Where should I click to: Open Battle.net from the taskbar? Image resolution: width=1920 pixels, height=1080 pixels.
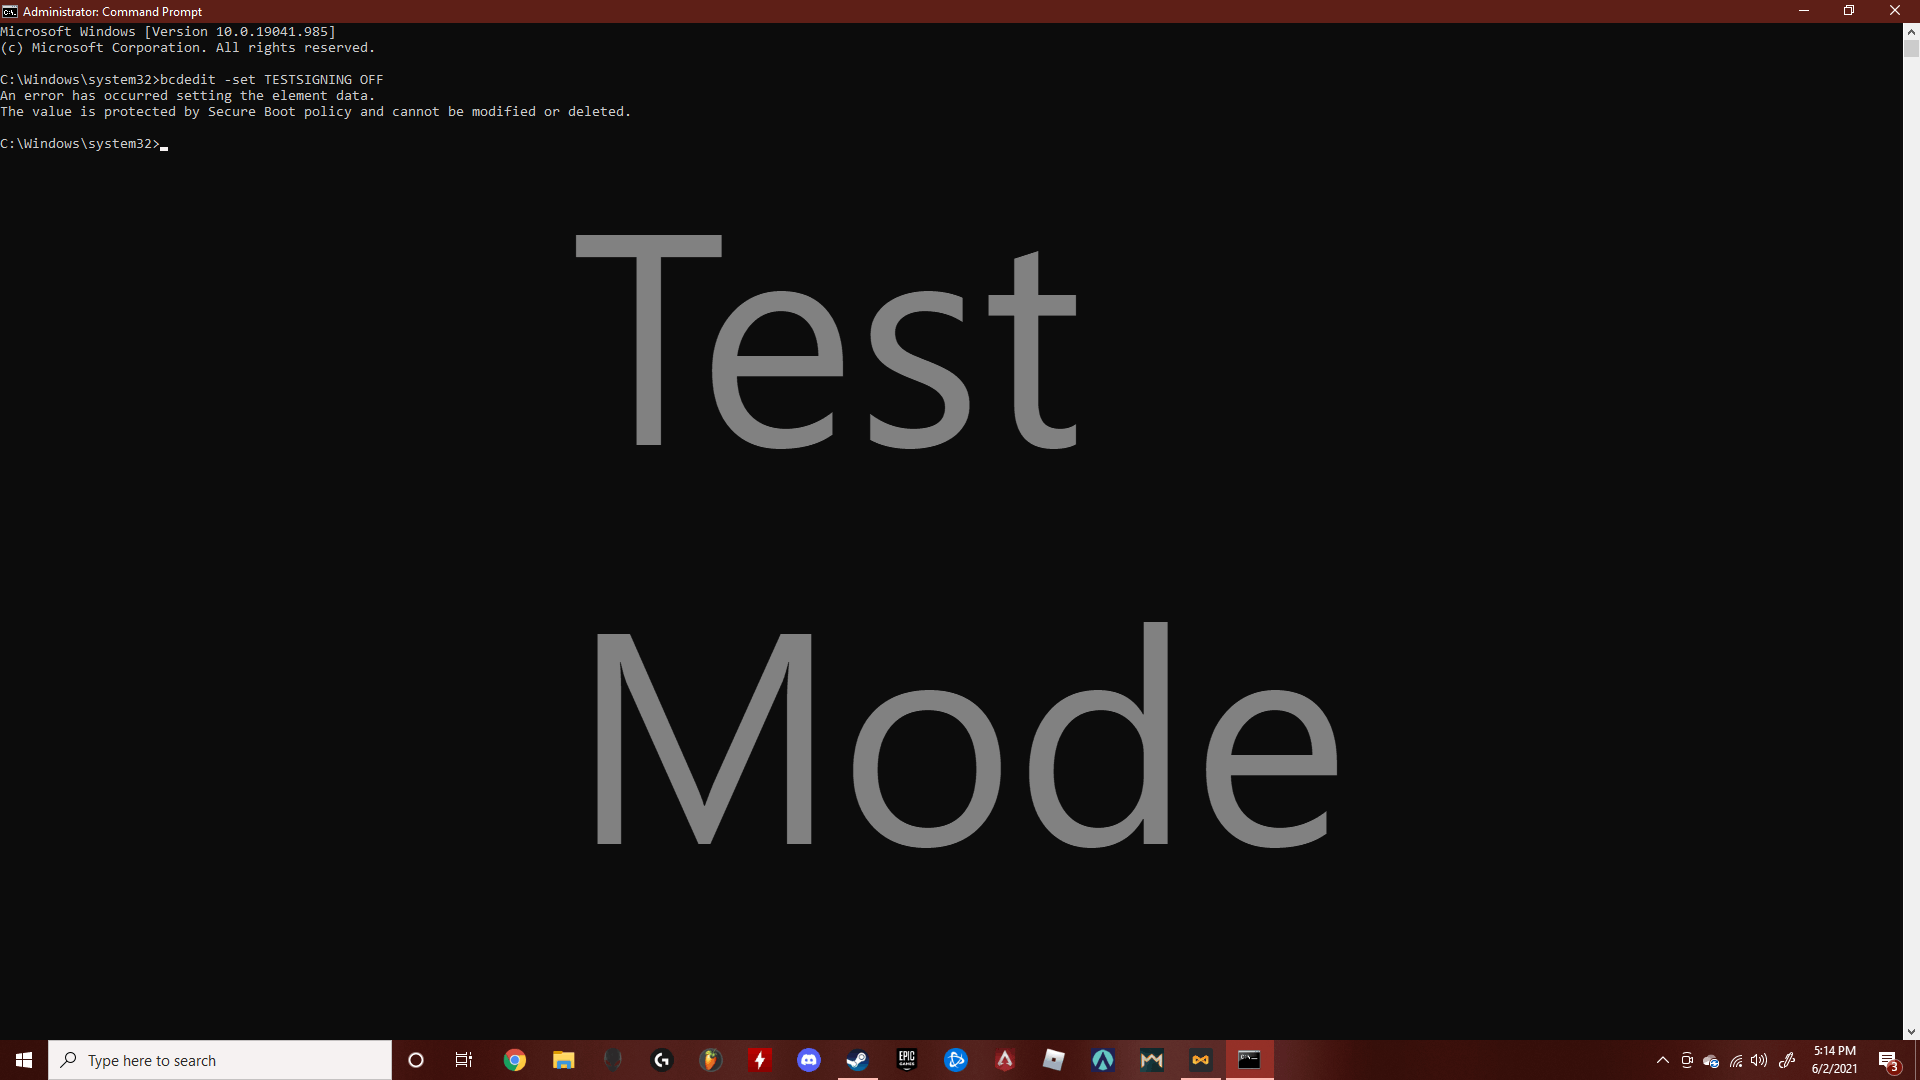(956, 1060)
